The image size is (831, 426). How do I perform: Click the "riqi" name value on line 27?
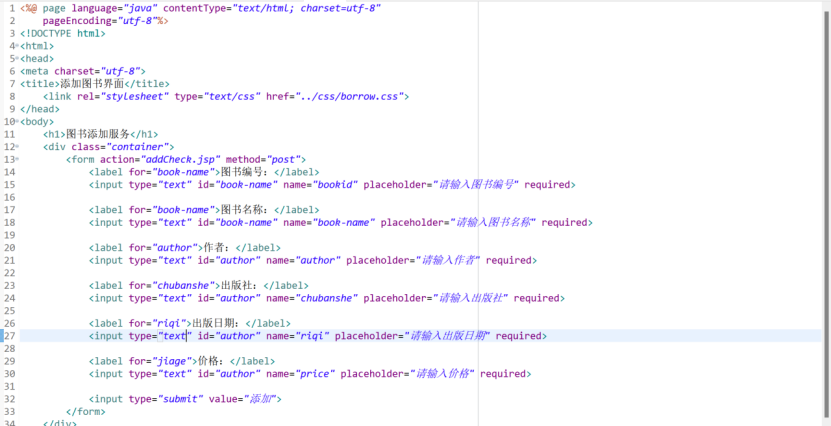(x=313, y=336)
